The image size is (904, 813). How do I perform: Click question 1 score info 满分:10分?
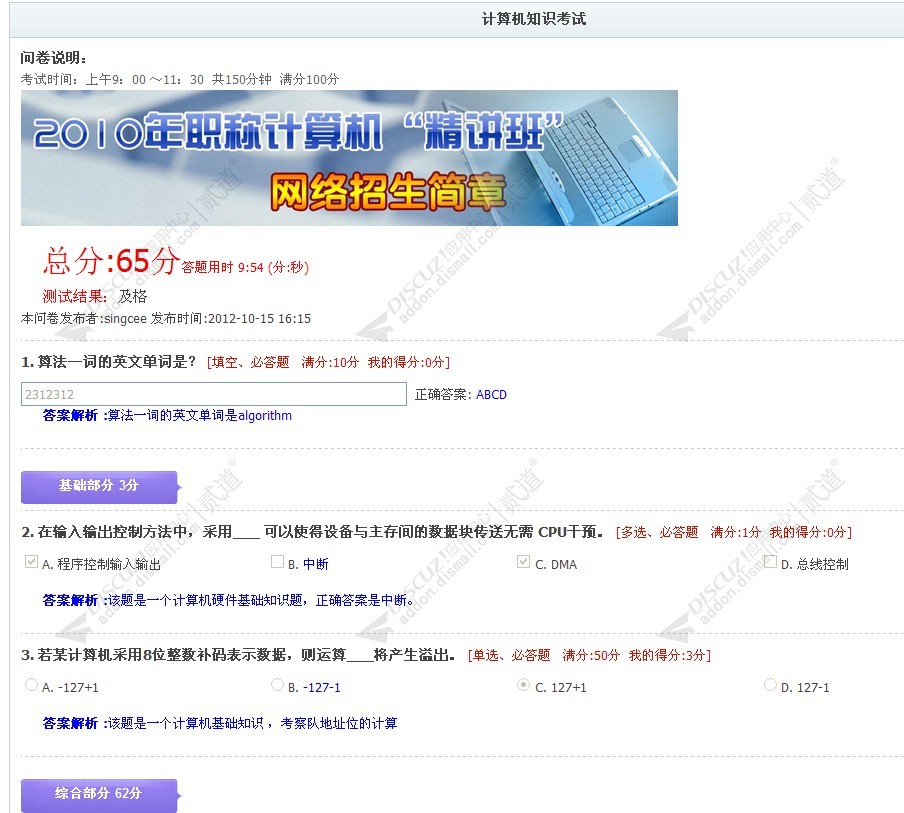coord(329,363)
